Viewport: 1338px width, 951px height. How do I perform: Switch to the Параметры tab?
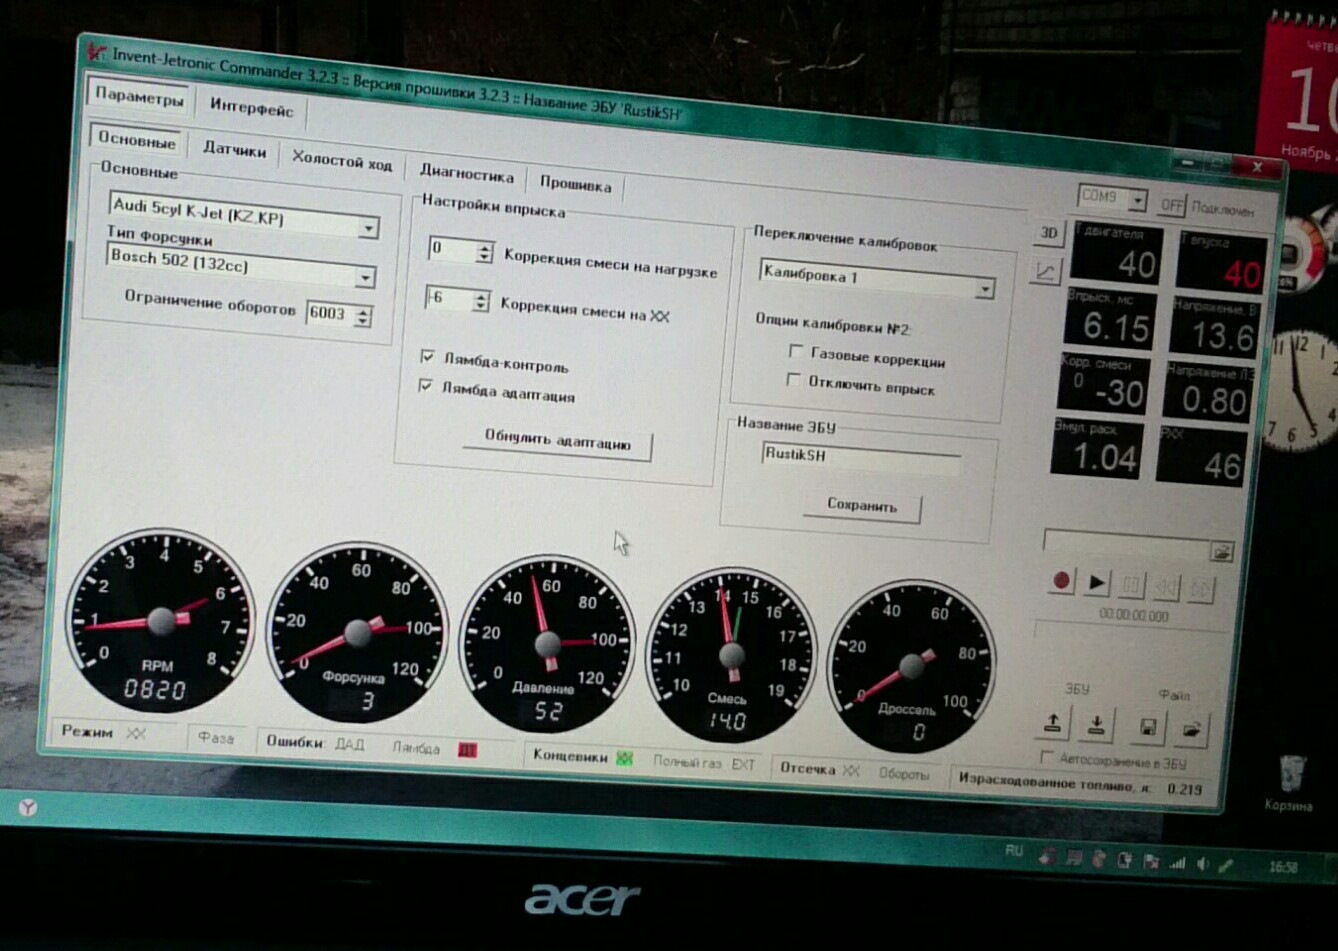click(x=140, y=98)
